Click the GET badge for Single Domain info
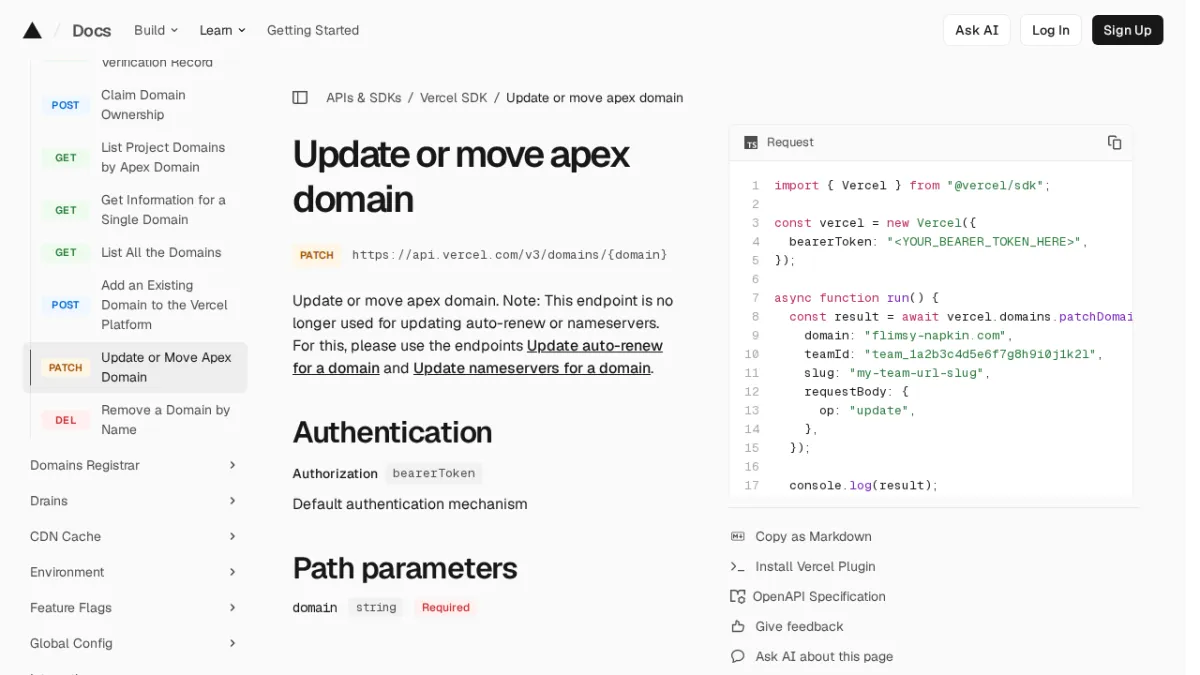Image resolution: width=1200 pixels, height=675 pixels. coord(66,210)
